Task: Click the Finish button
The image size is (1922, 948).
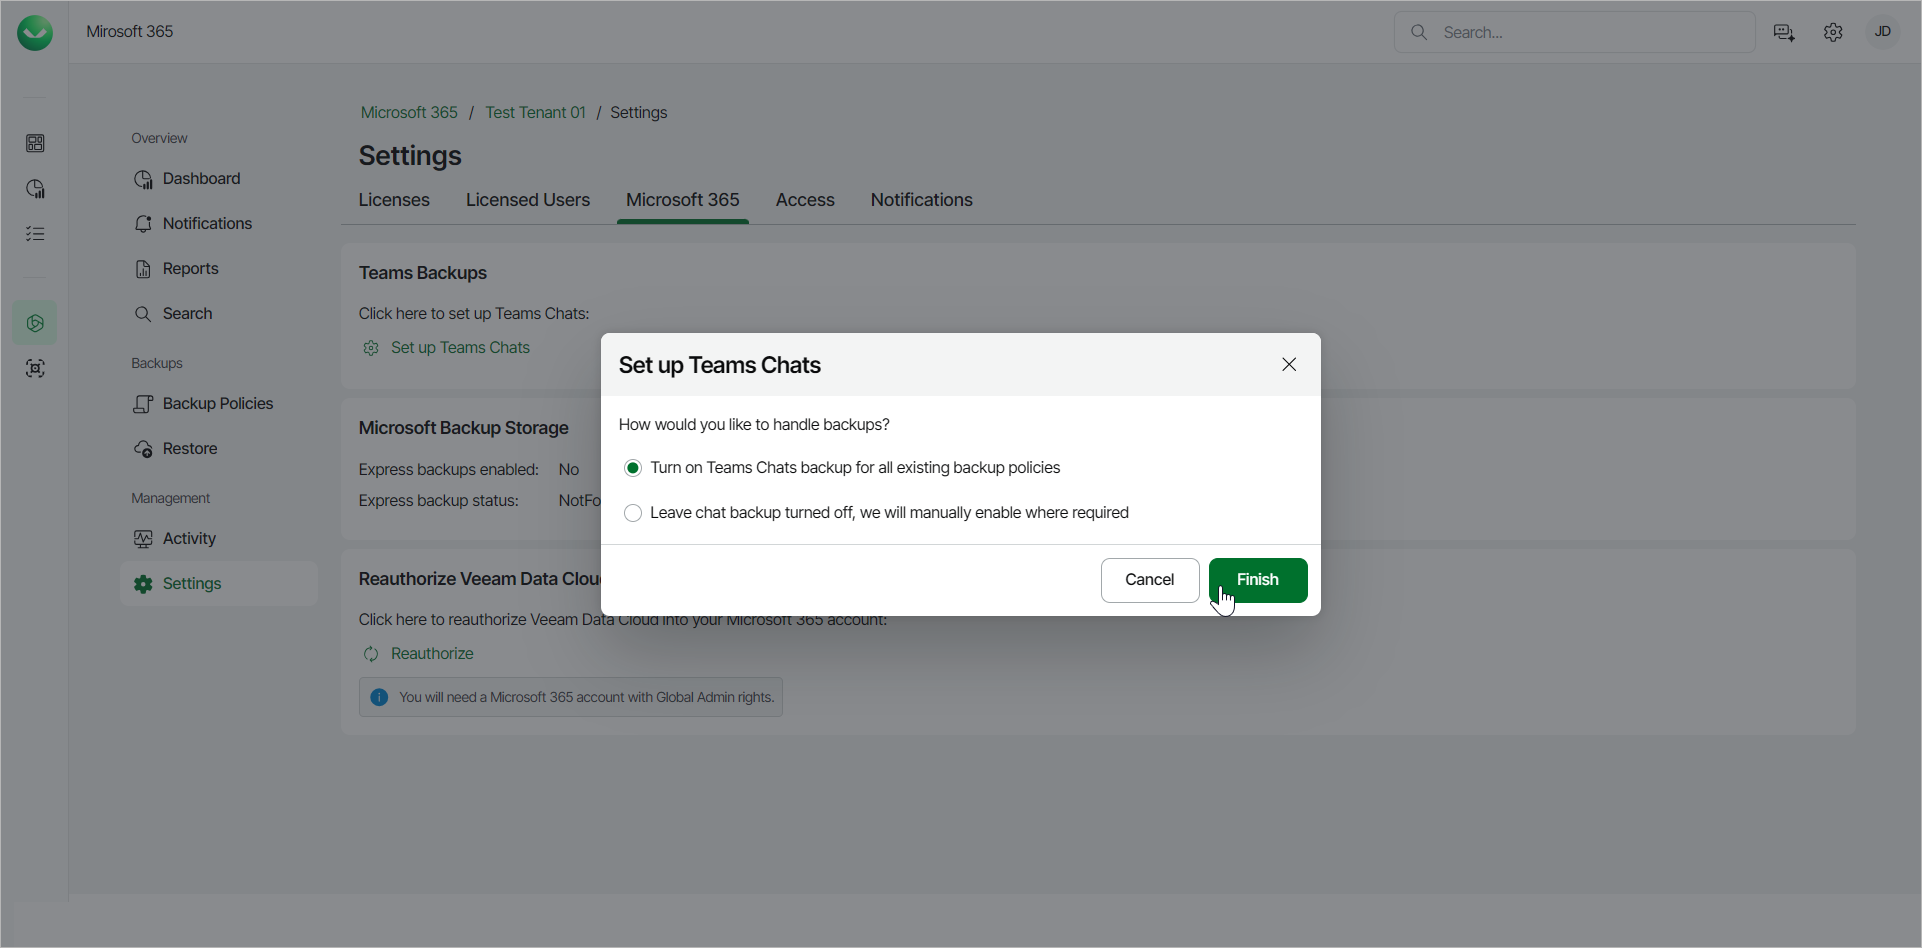Action: click(1257, 580)
